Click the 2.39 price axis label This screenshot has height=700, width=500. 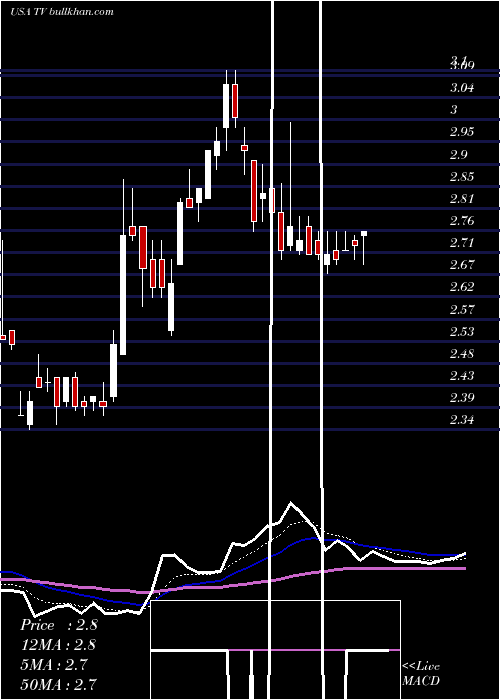point(462,397)
